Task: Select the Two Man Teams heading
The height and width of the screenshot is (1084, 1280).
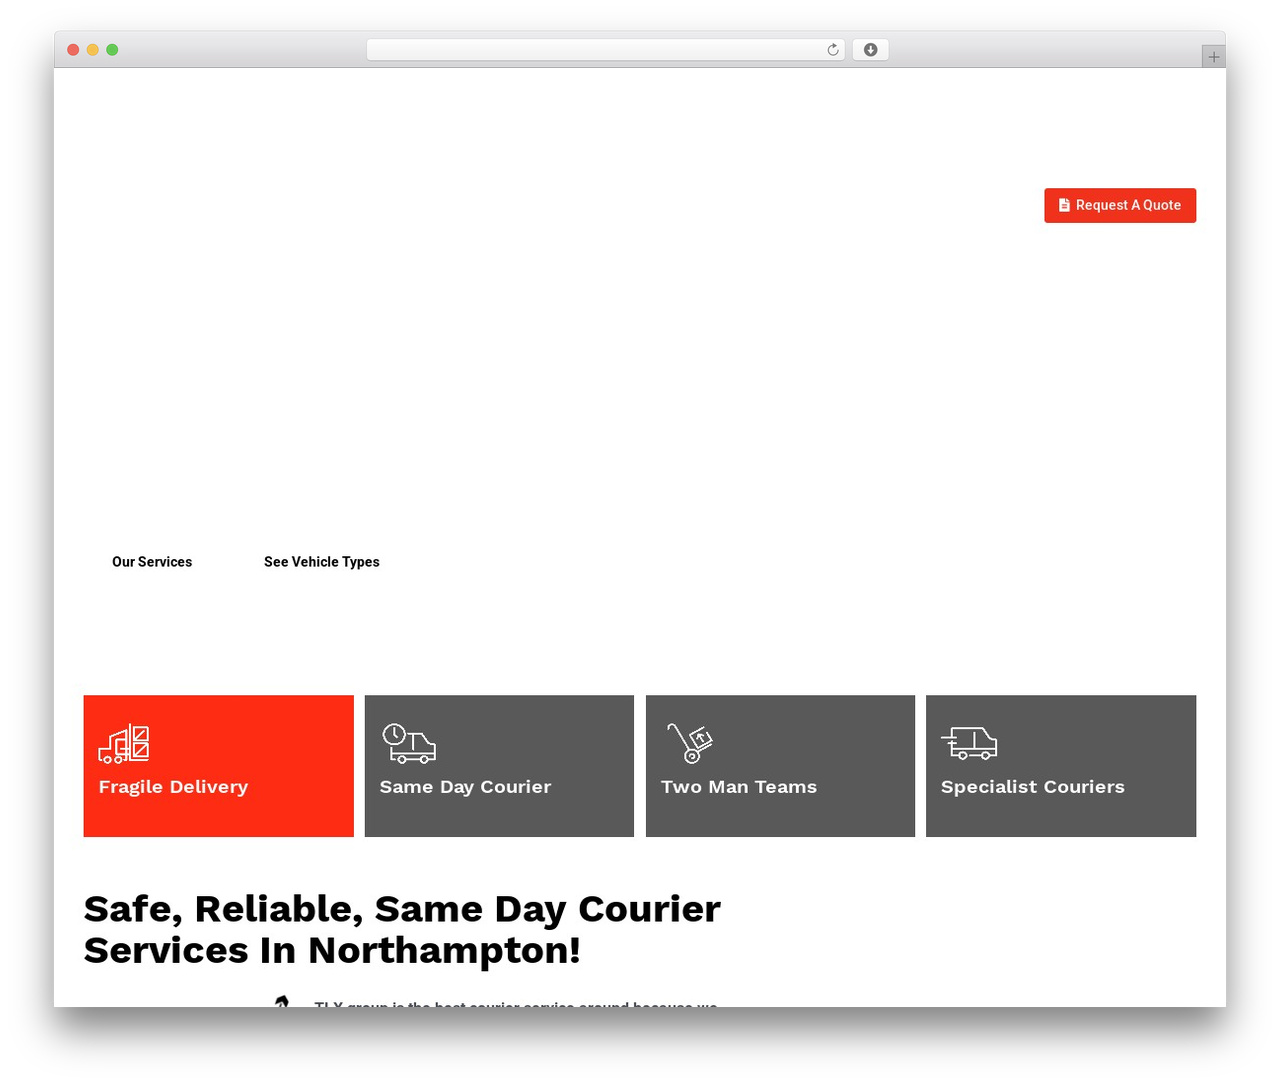Action: click(739, 787)
